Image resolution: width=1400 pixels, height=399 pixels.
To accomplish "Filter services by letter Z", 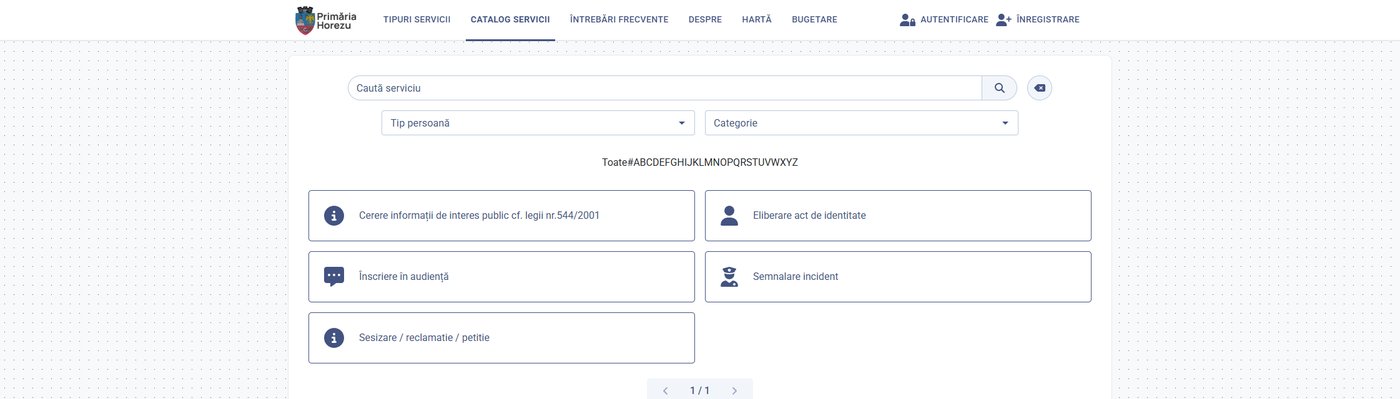I will tap(795, 163).
